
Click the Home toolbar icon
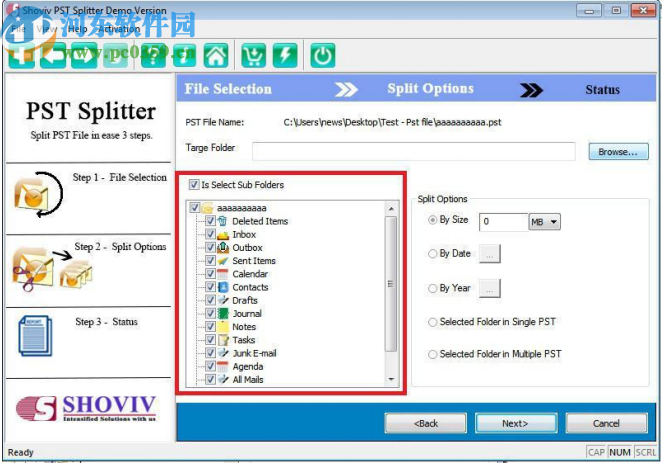(x=216, y=55)
